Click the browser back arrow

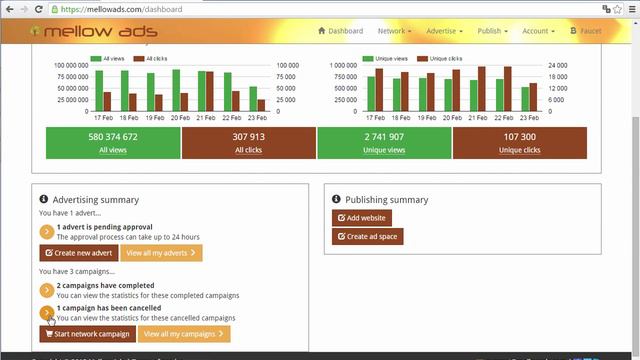click(10, 9)
